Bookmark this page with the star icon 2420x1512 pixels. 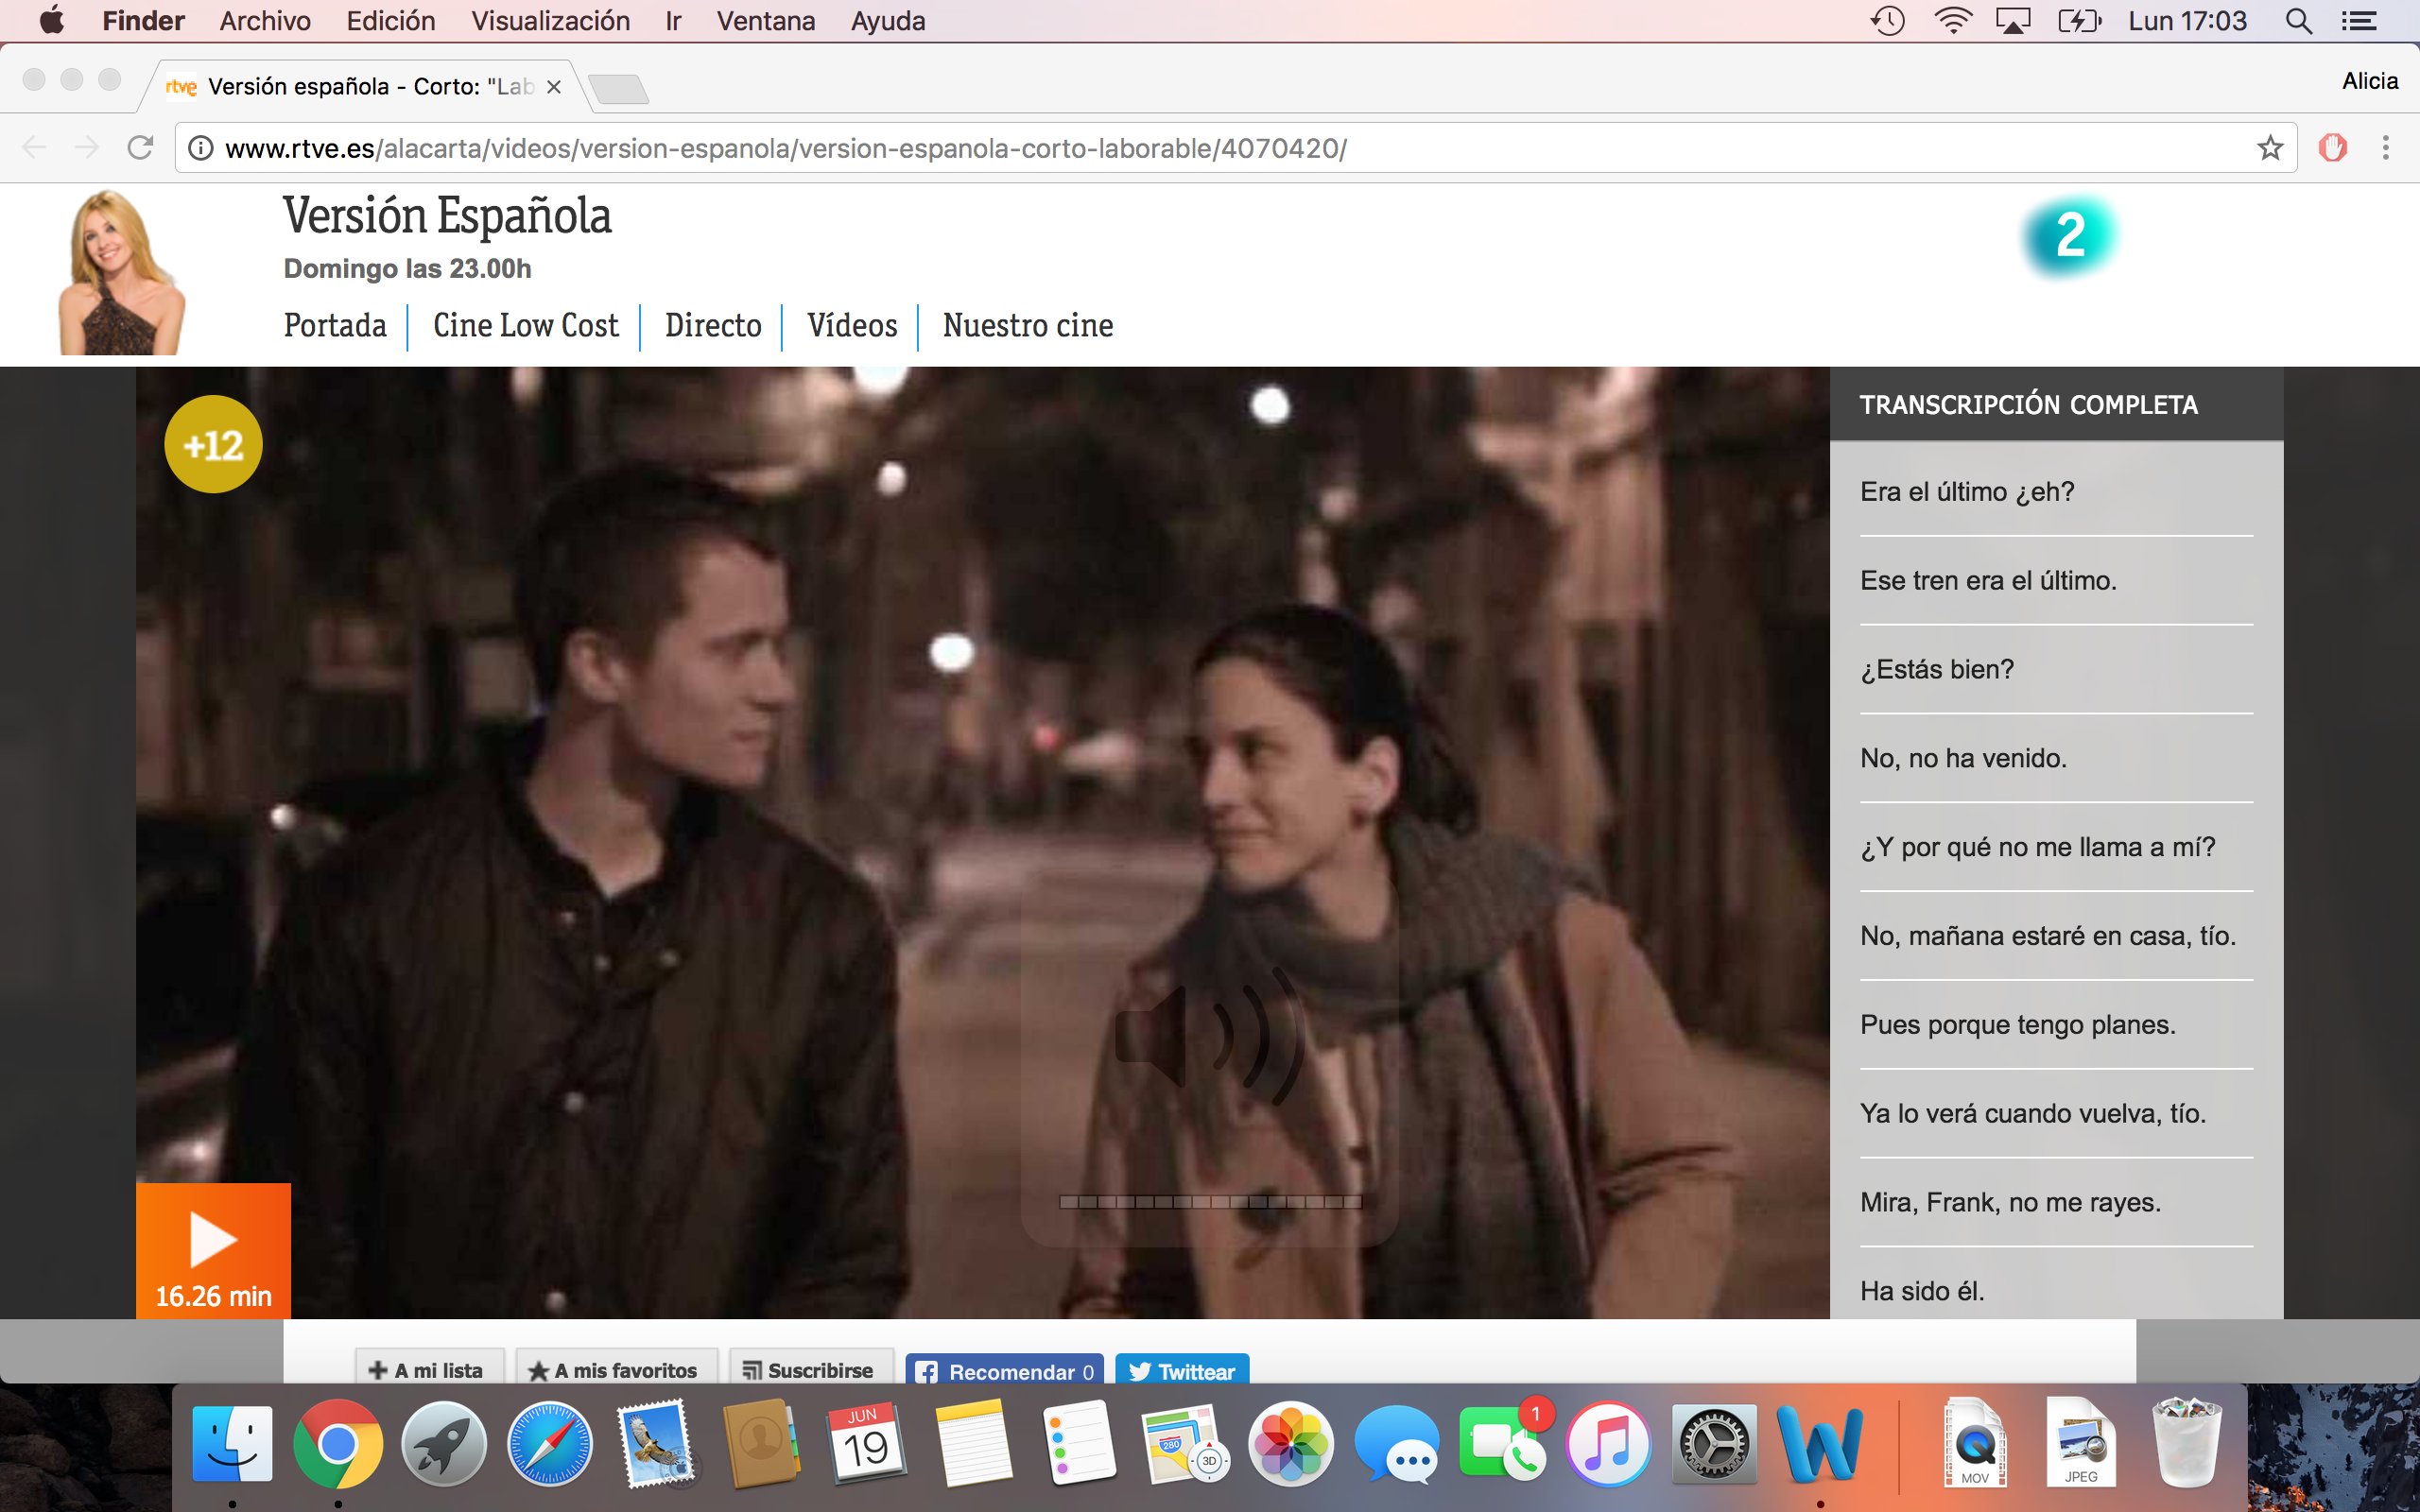(2270, 148)
